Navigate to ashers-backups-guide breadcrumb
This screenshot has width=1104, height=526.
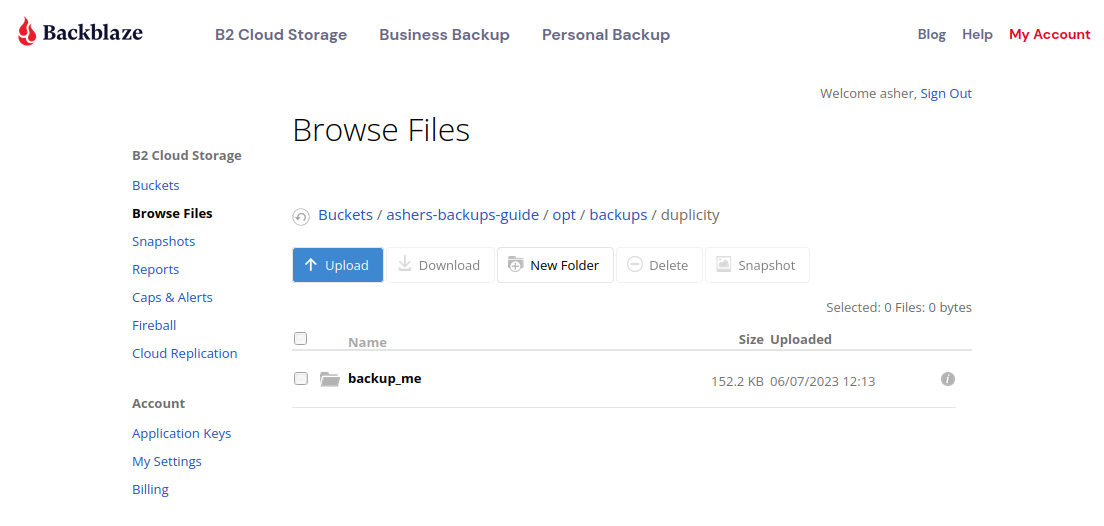463,215
